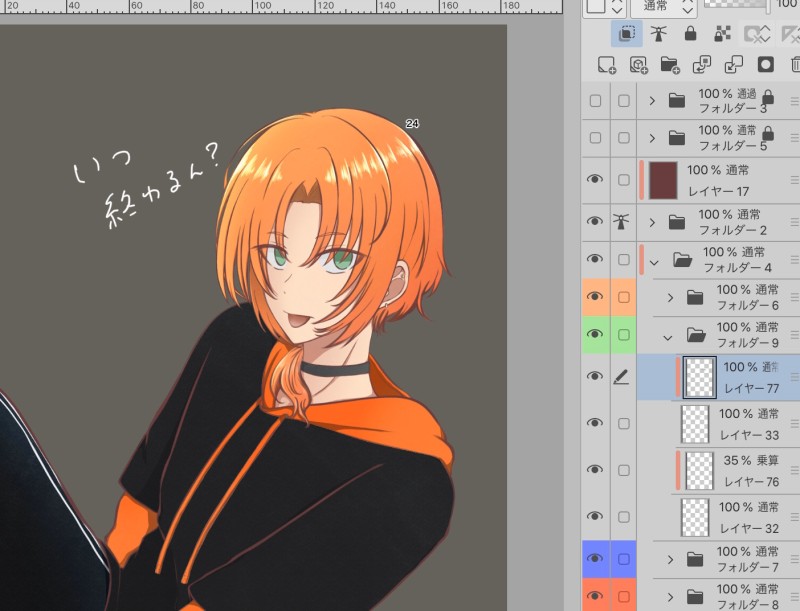This screenshot has width=800, height=611.
Task: Click レイヤー 77 layer thumbnail
Action: pos(699,377)
